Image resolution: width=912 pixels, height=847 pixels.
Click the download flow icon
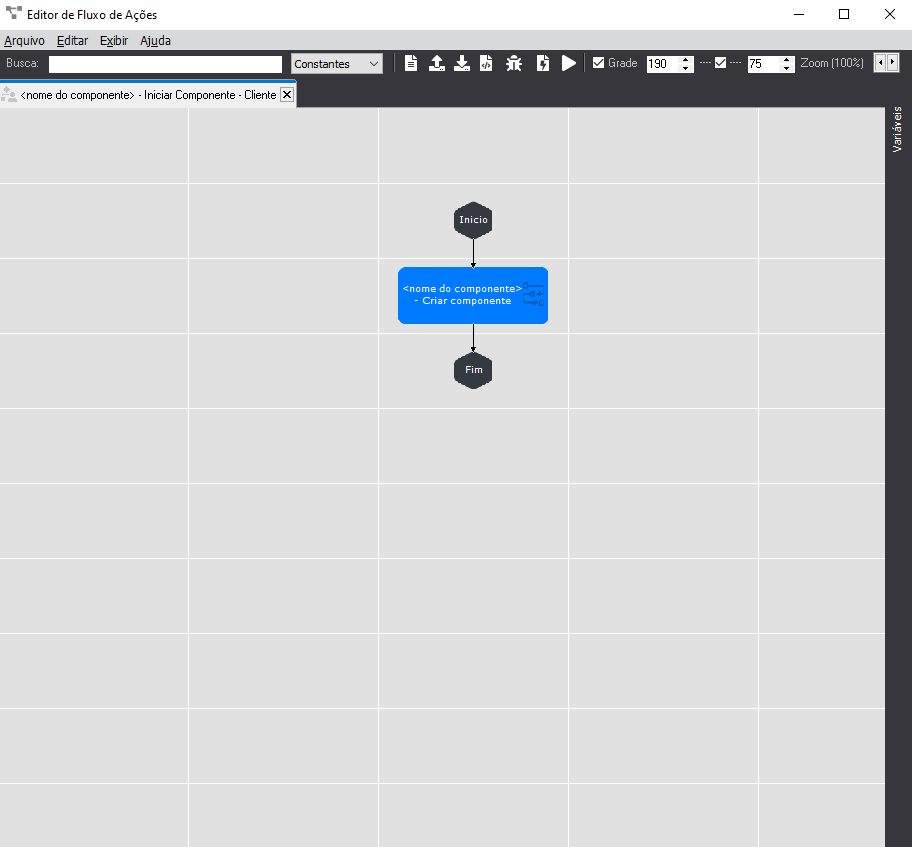point(462,64)
